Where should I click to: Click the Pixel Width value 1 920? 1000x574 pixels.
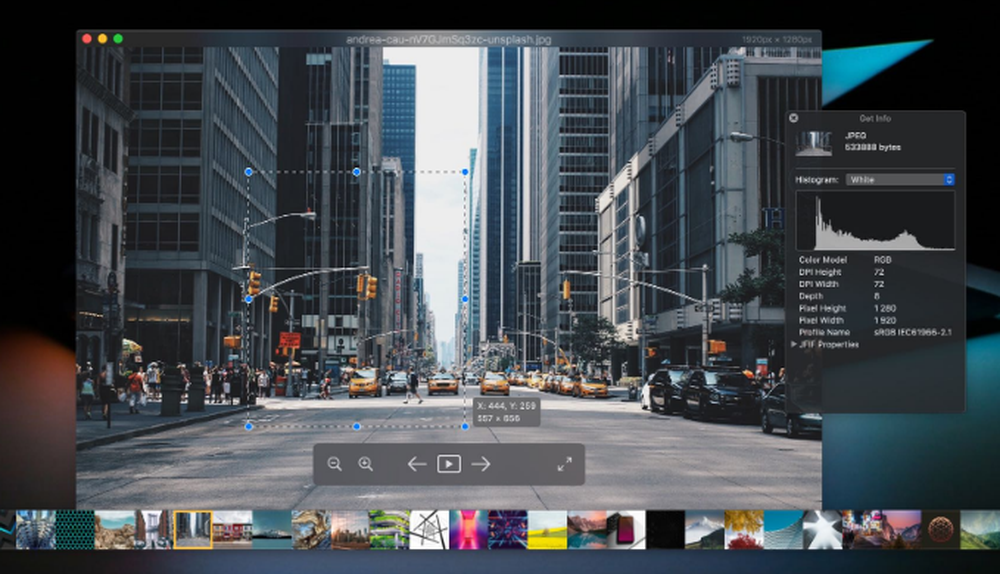(885, 321)
